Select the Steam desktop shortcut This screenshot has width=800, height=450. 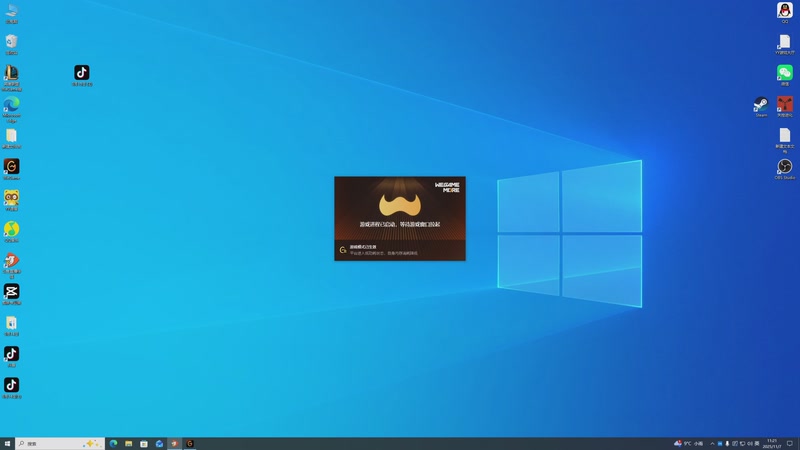pos(761,105)
